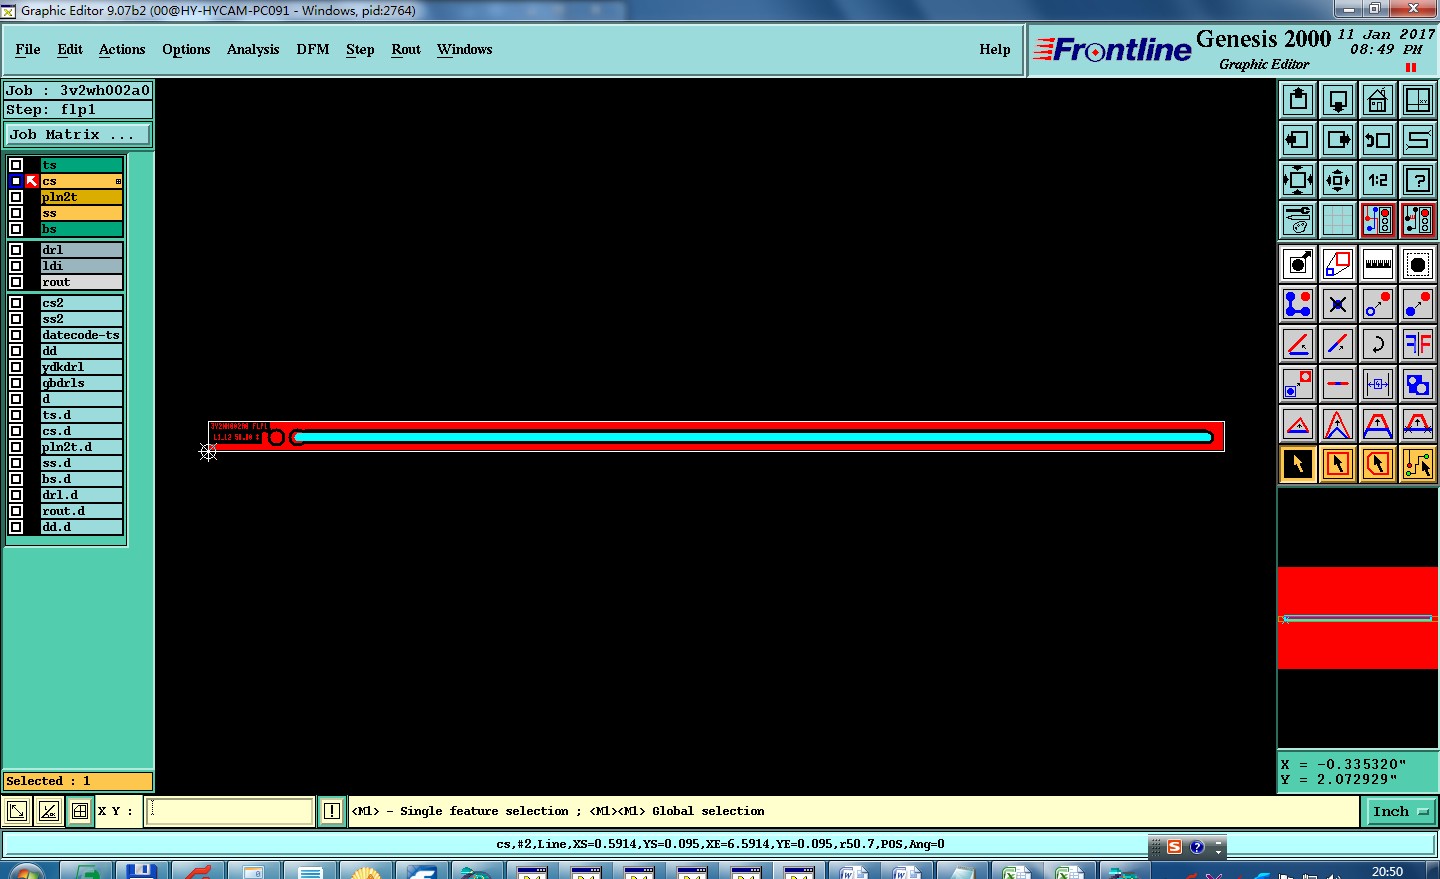Viewport: 1440px width, 879px height.
Task: Open the Rout menu
Action: (x=406, y=49)
